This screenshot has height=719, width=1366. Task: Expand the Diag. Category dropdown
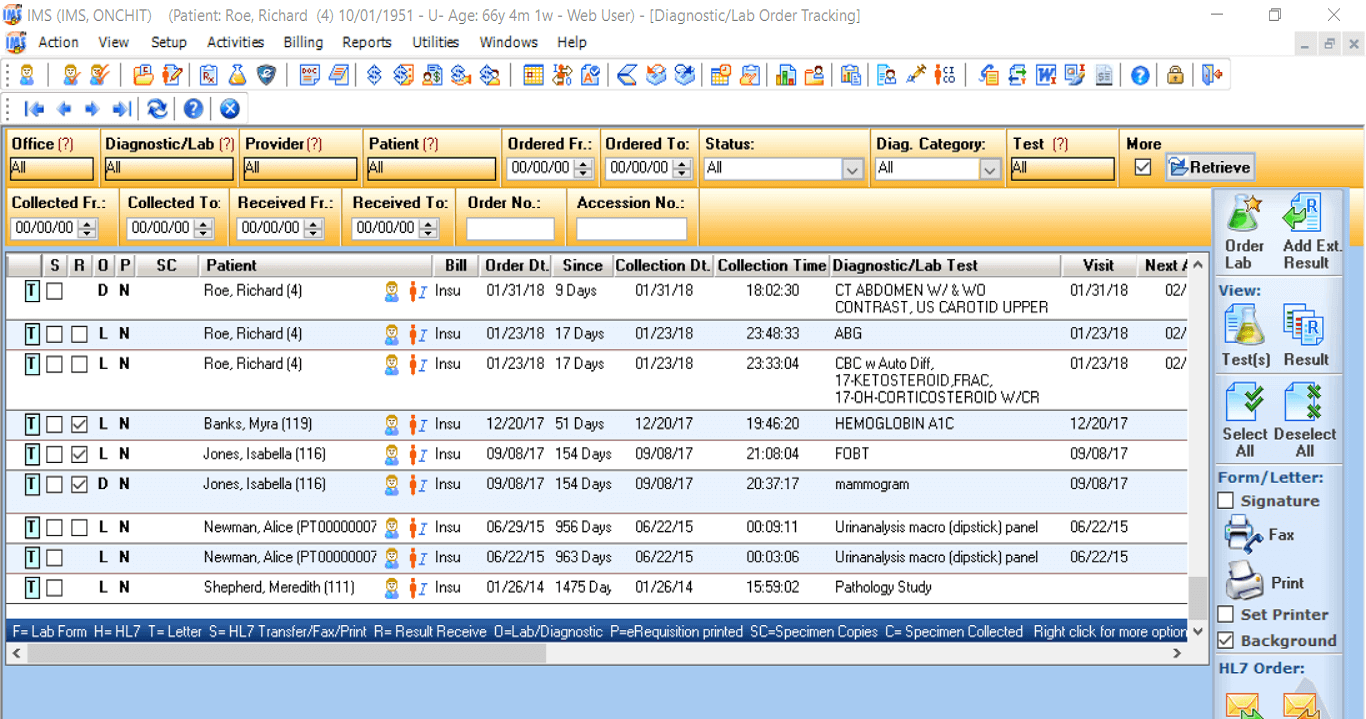[990, 168]
